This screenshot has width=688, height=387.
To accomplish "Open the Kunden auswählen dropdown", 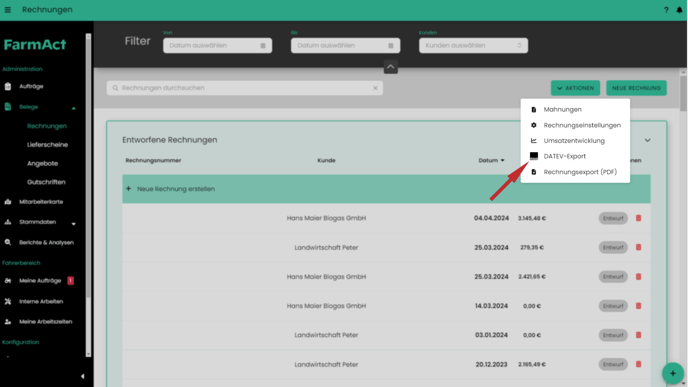I will pyautogui.click(x=473, y=46).
